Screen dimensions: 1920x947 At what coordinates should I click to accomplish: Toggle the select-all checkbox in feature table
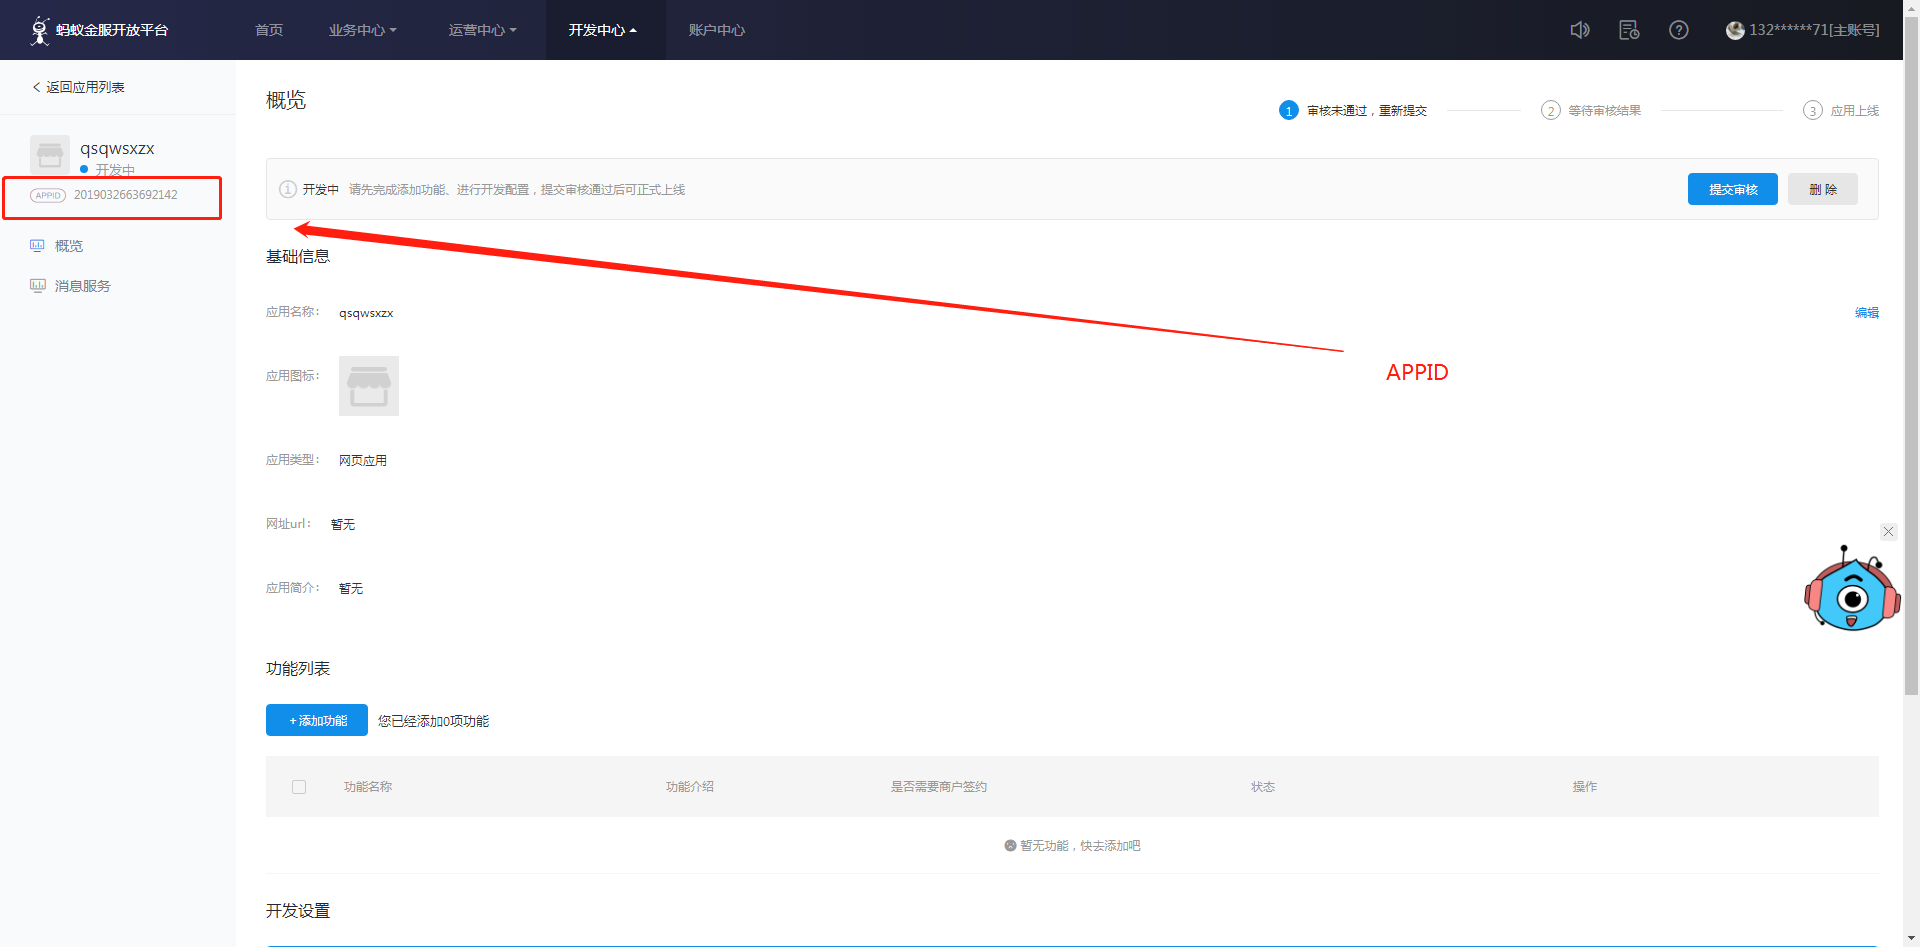299,787
